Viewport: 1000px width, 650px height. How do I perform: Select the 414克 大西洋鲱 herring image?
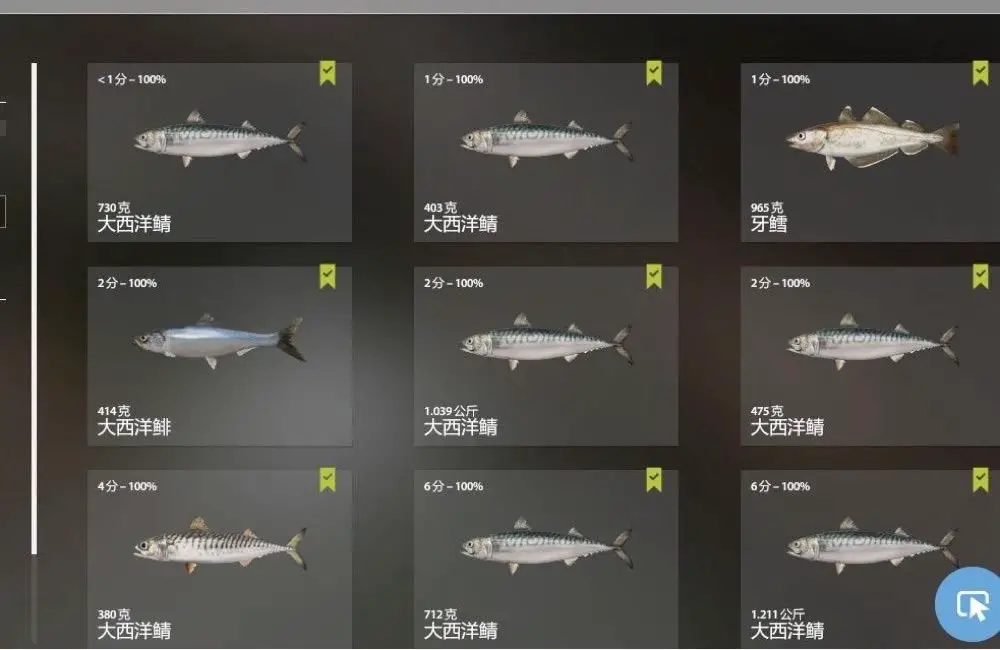coord(220,341)
